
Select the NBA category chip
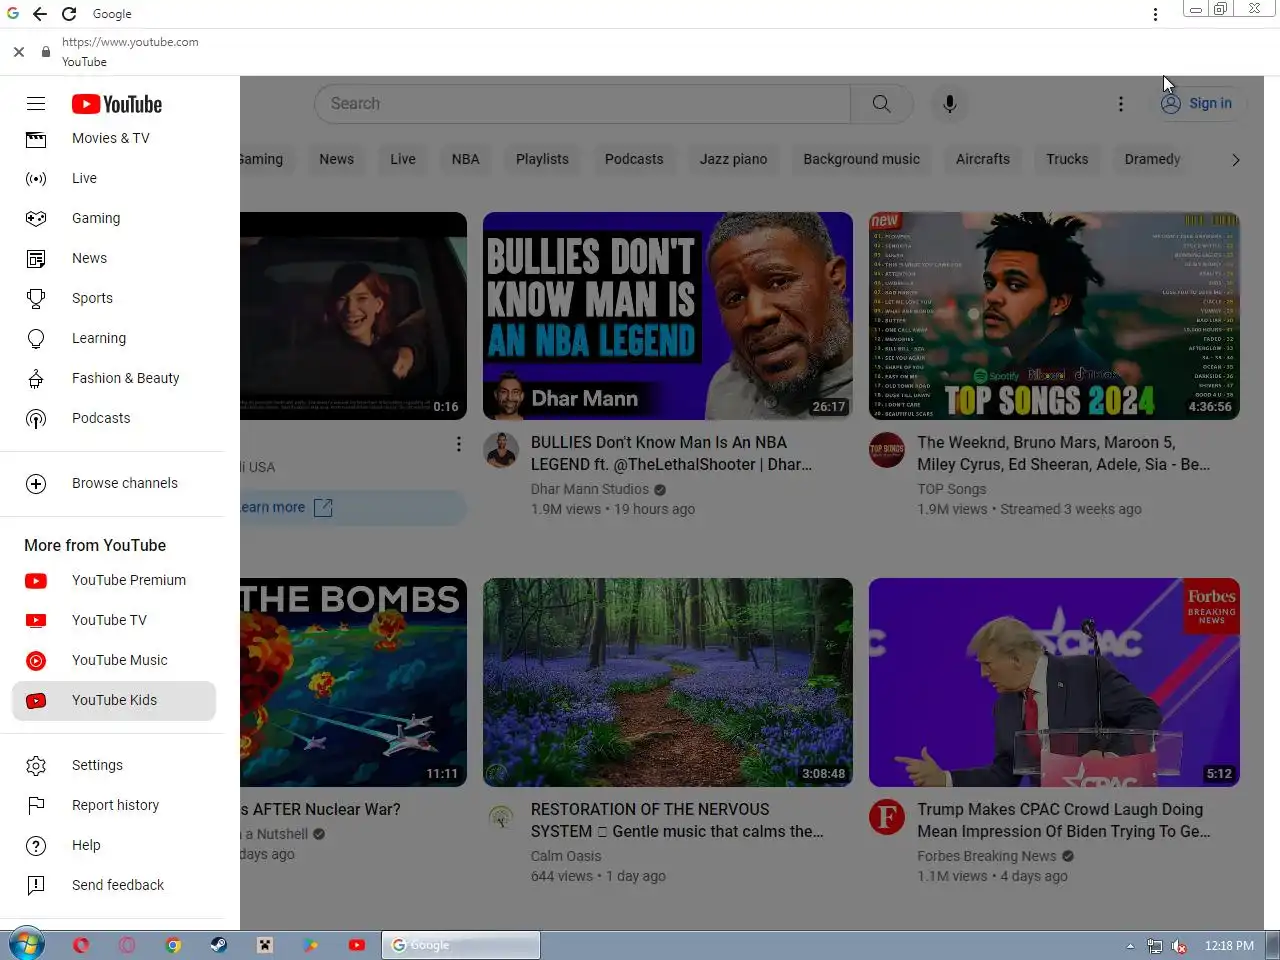[466, 159]
